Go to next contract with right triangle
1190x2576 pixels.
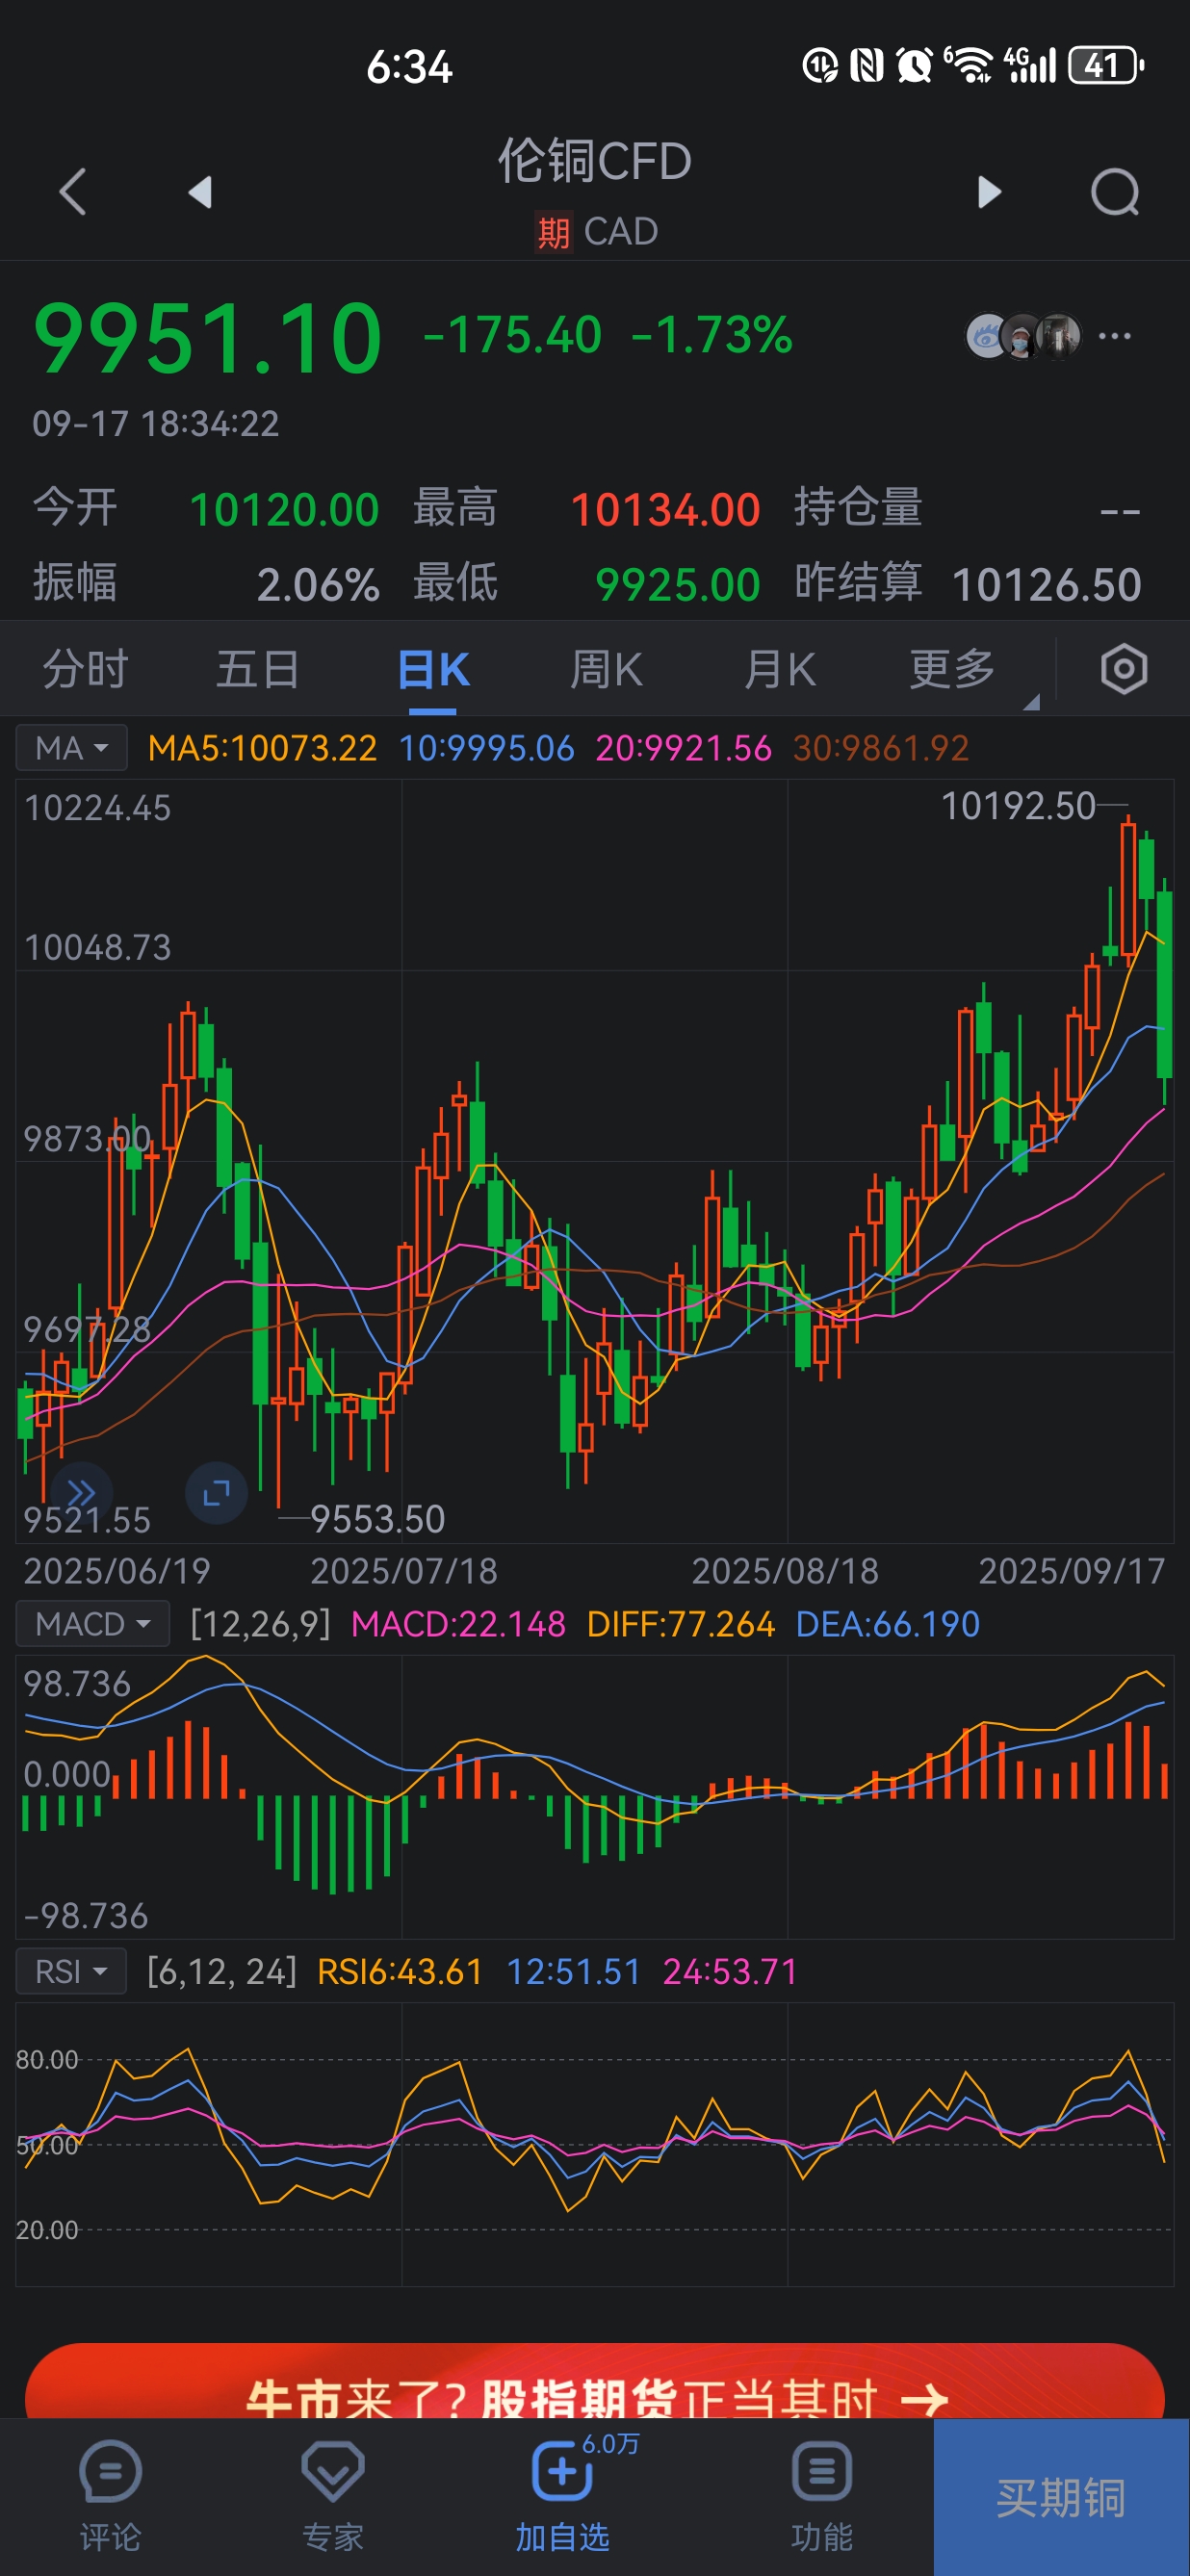988,191
